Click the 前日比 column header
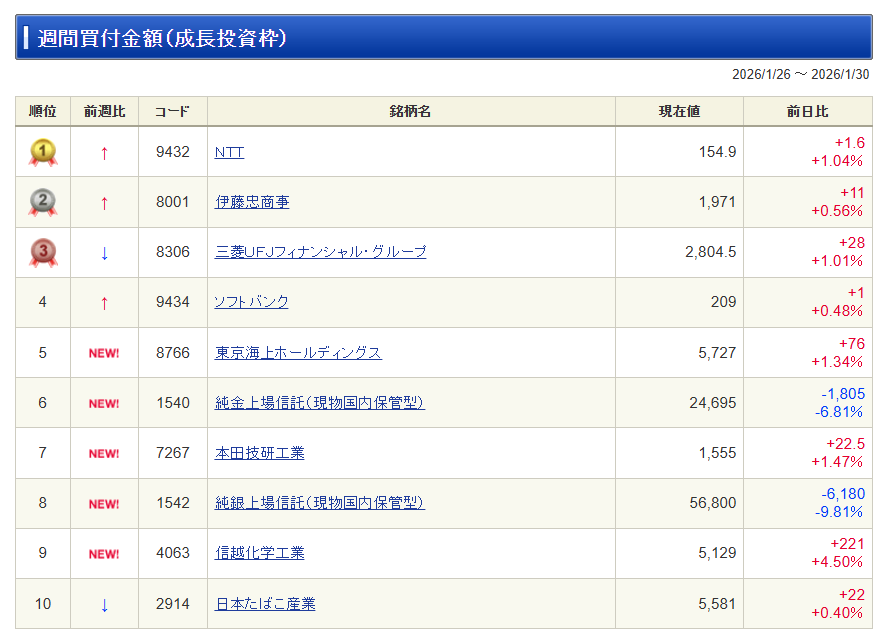This screenshot has height=640, width=883. 808,112
